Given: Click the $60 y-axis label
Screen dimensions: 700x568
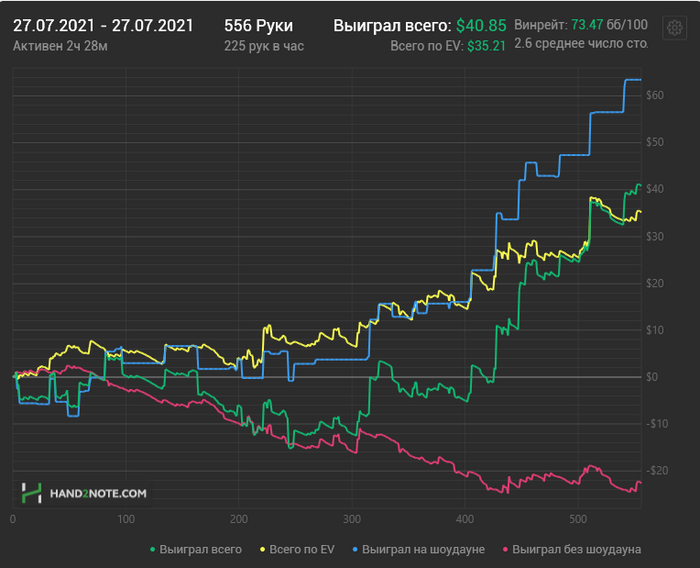Looking at the screenshot, I should 655,95.
